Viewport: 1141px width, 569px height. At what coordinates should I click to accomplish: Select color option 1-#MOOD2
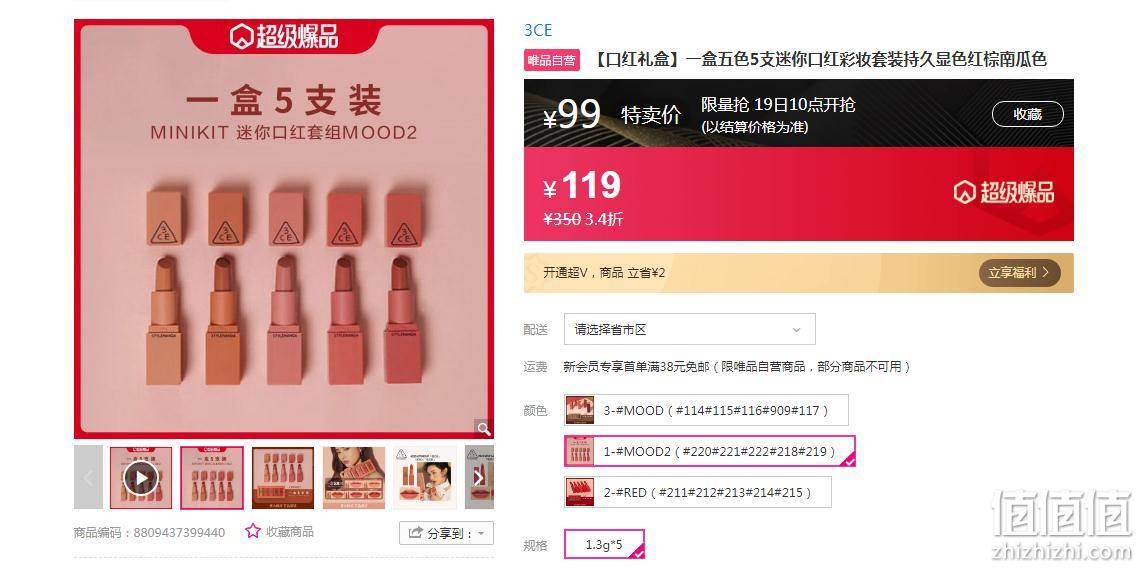click(x=709, y=451)
